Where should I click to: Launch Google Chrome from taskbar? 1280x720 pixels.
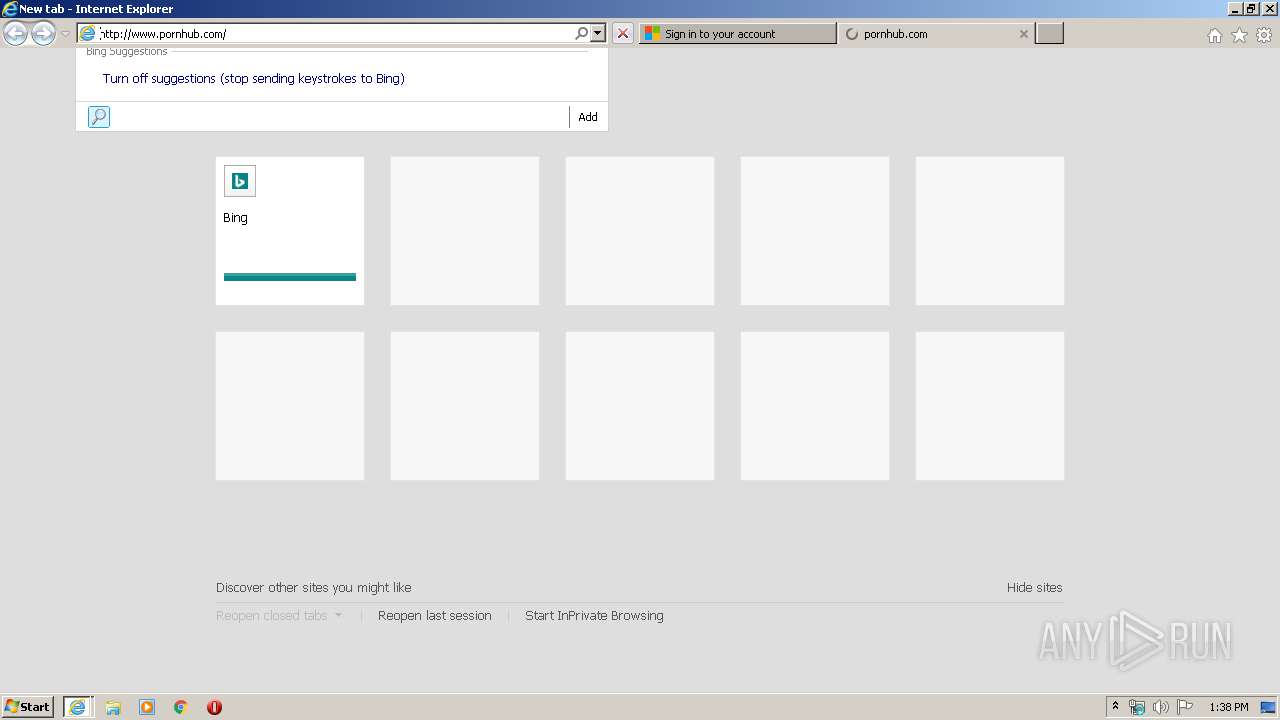[181, 707]
